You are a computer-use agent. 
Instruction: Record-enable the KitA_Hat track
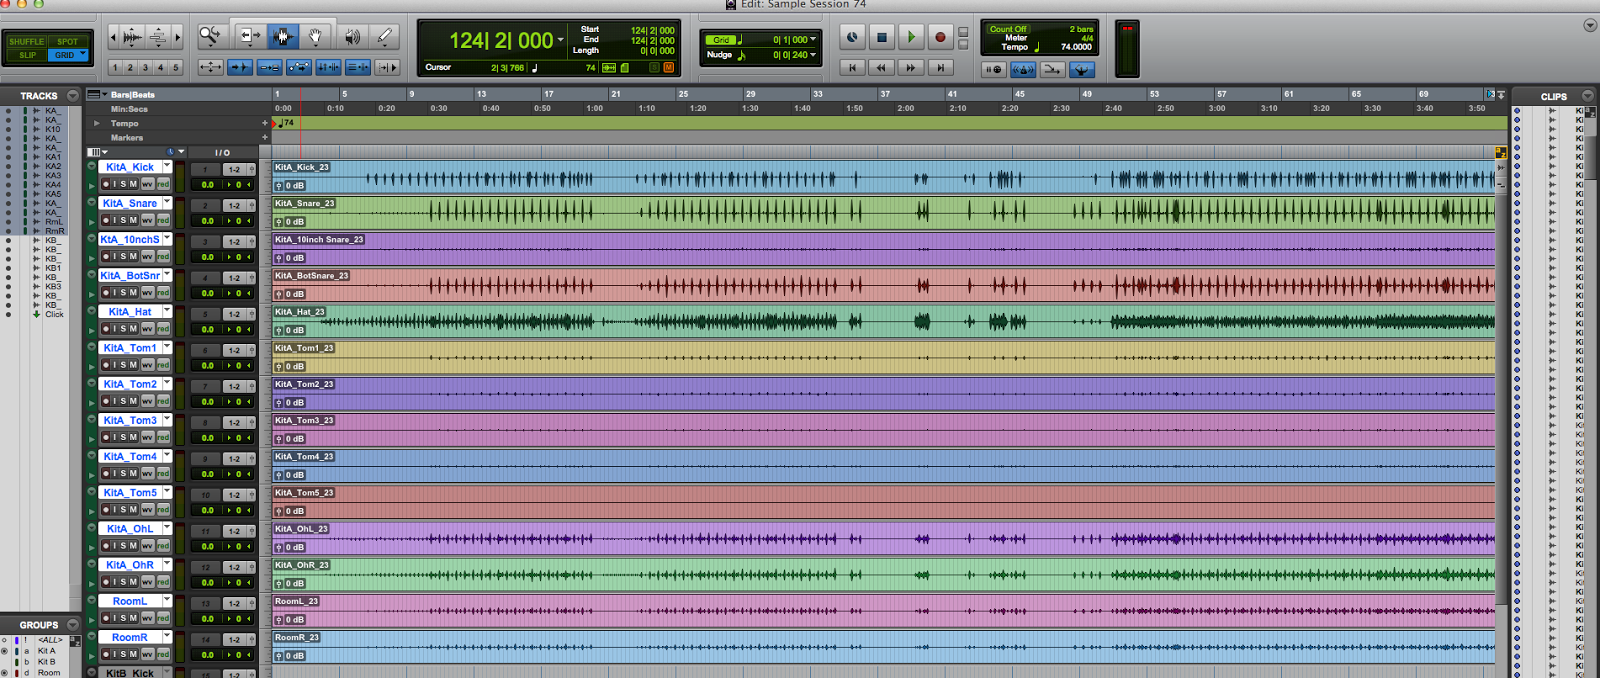click(105, 329)
